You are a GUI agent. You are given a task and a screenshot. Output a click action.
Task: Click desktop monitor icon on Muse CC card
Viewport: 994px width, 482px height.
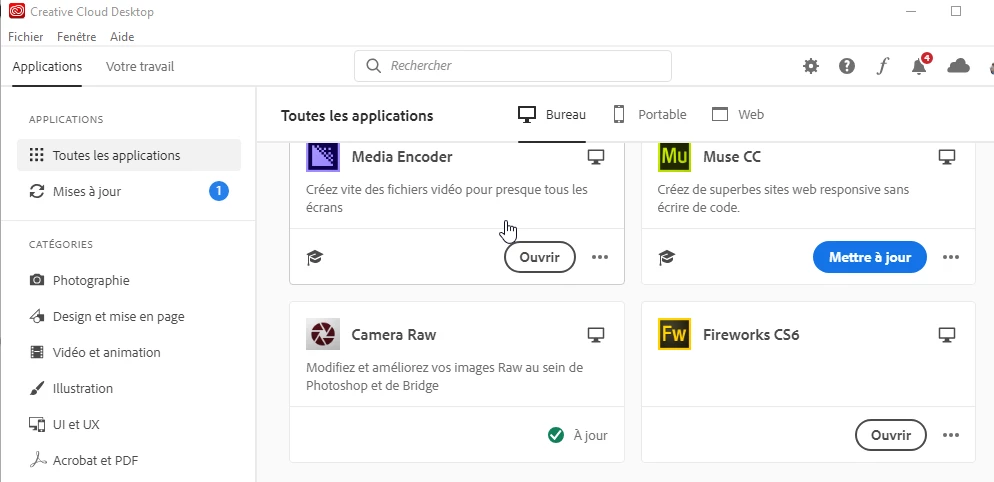click(946, 157)
